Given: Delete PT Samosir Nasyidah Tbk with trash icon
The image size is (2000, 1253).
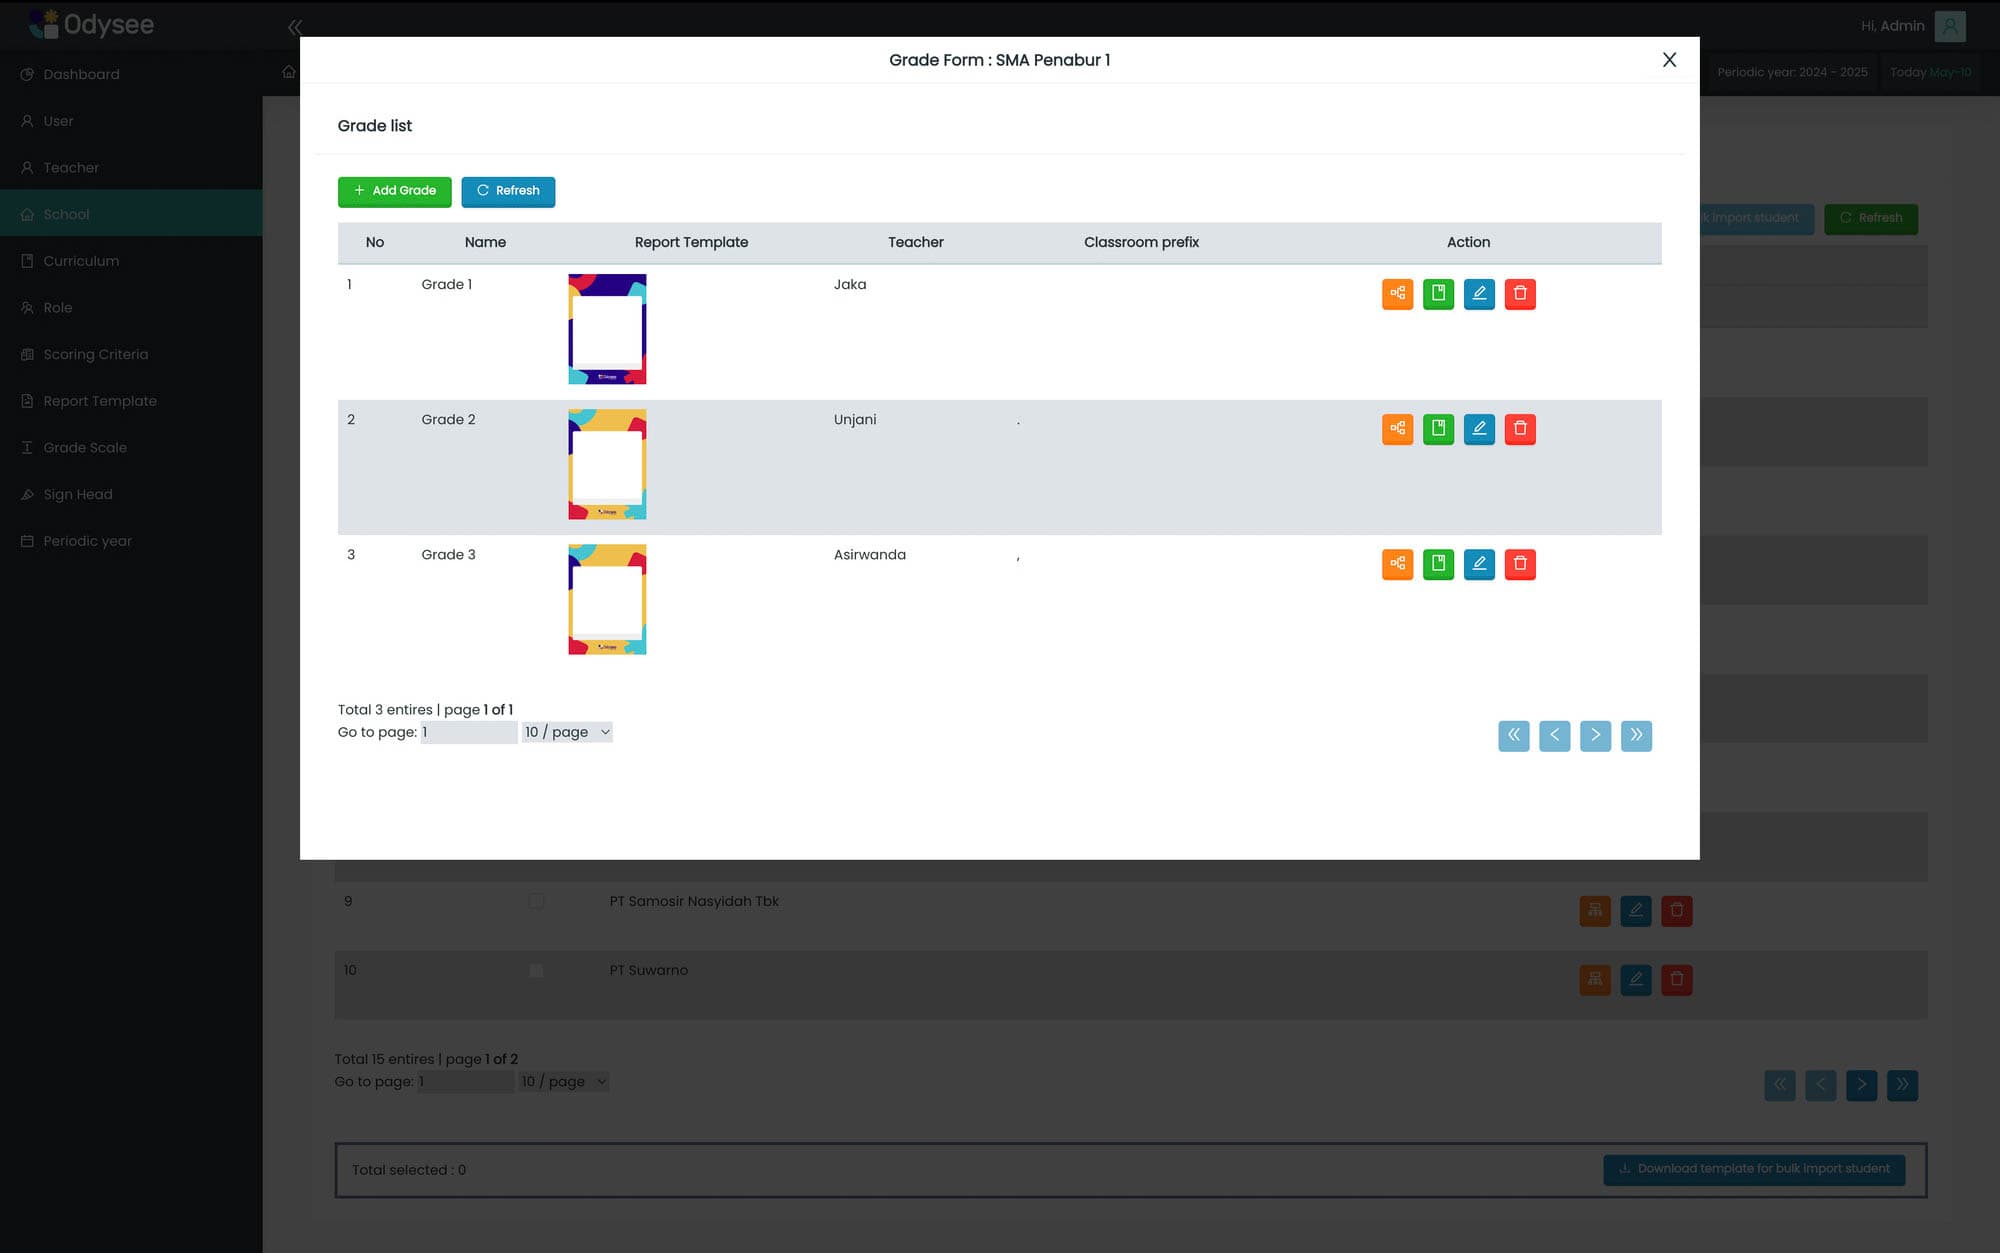Looking at the screenshot, I should click(x=1677, y=910).
